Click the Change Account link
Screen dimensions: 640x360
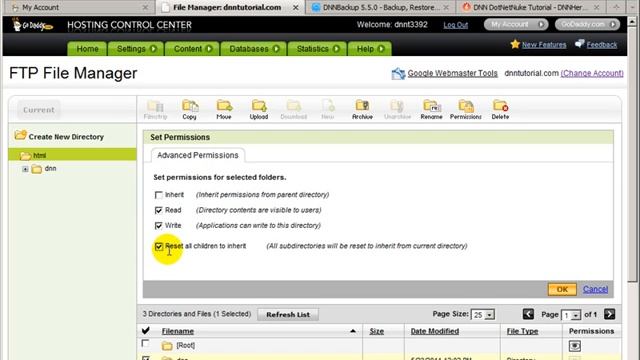pyautogui.click(x=592, y=73)
